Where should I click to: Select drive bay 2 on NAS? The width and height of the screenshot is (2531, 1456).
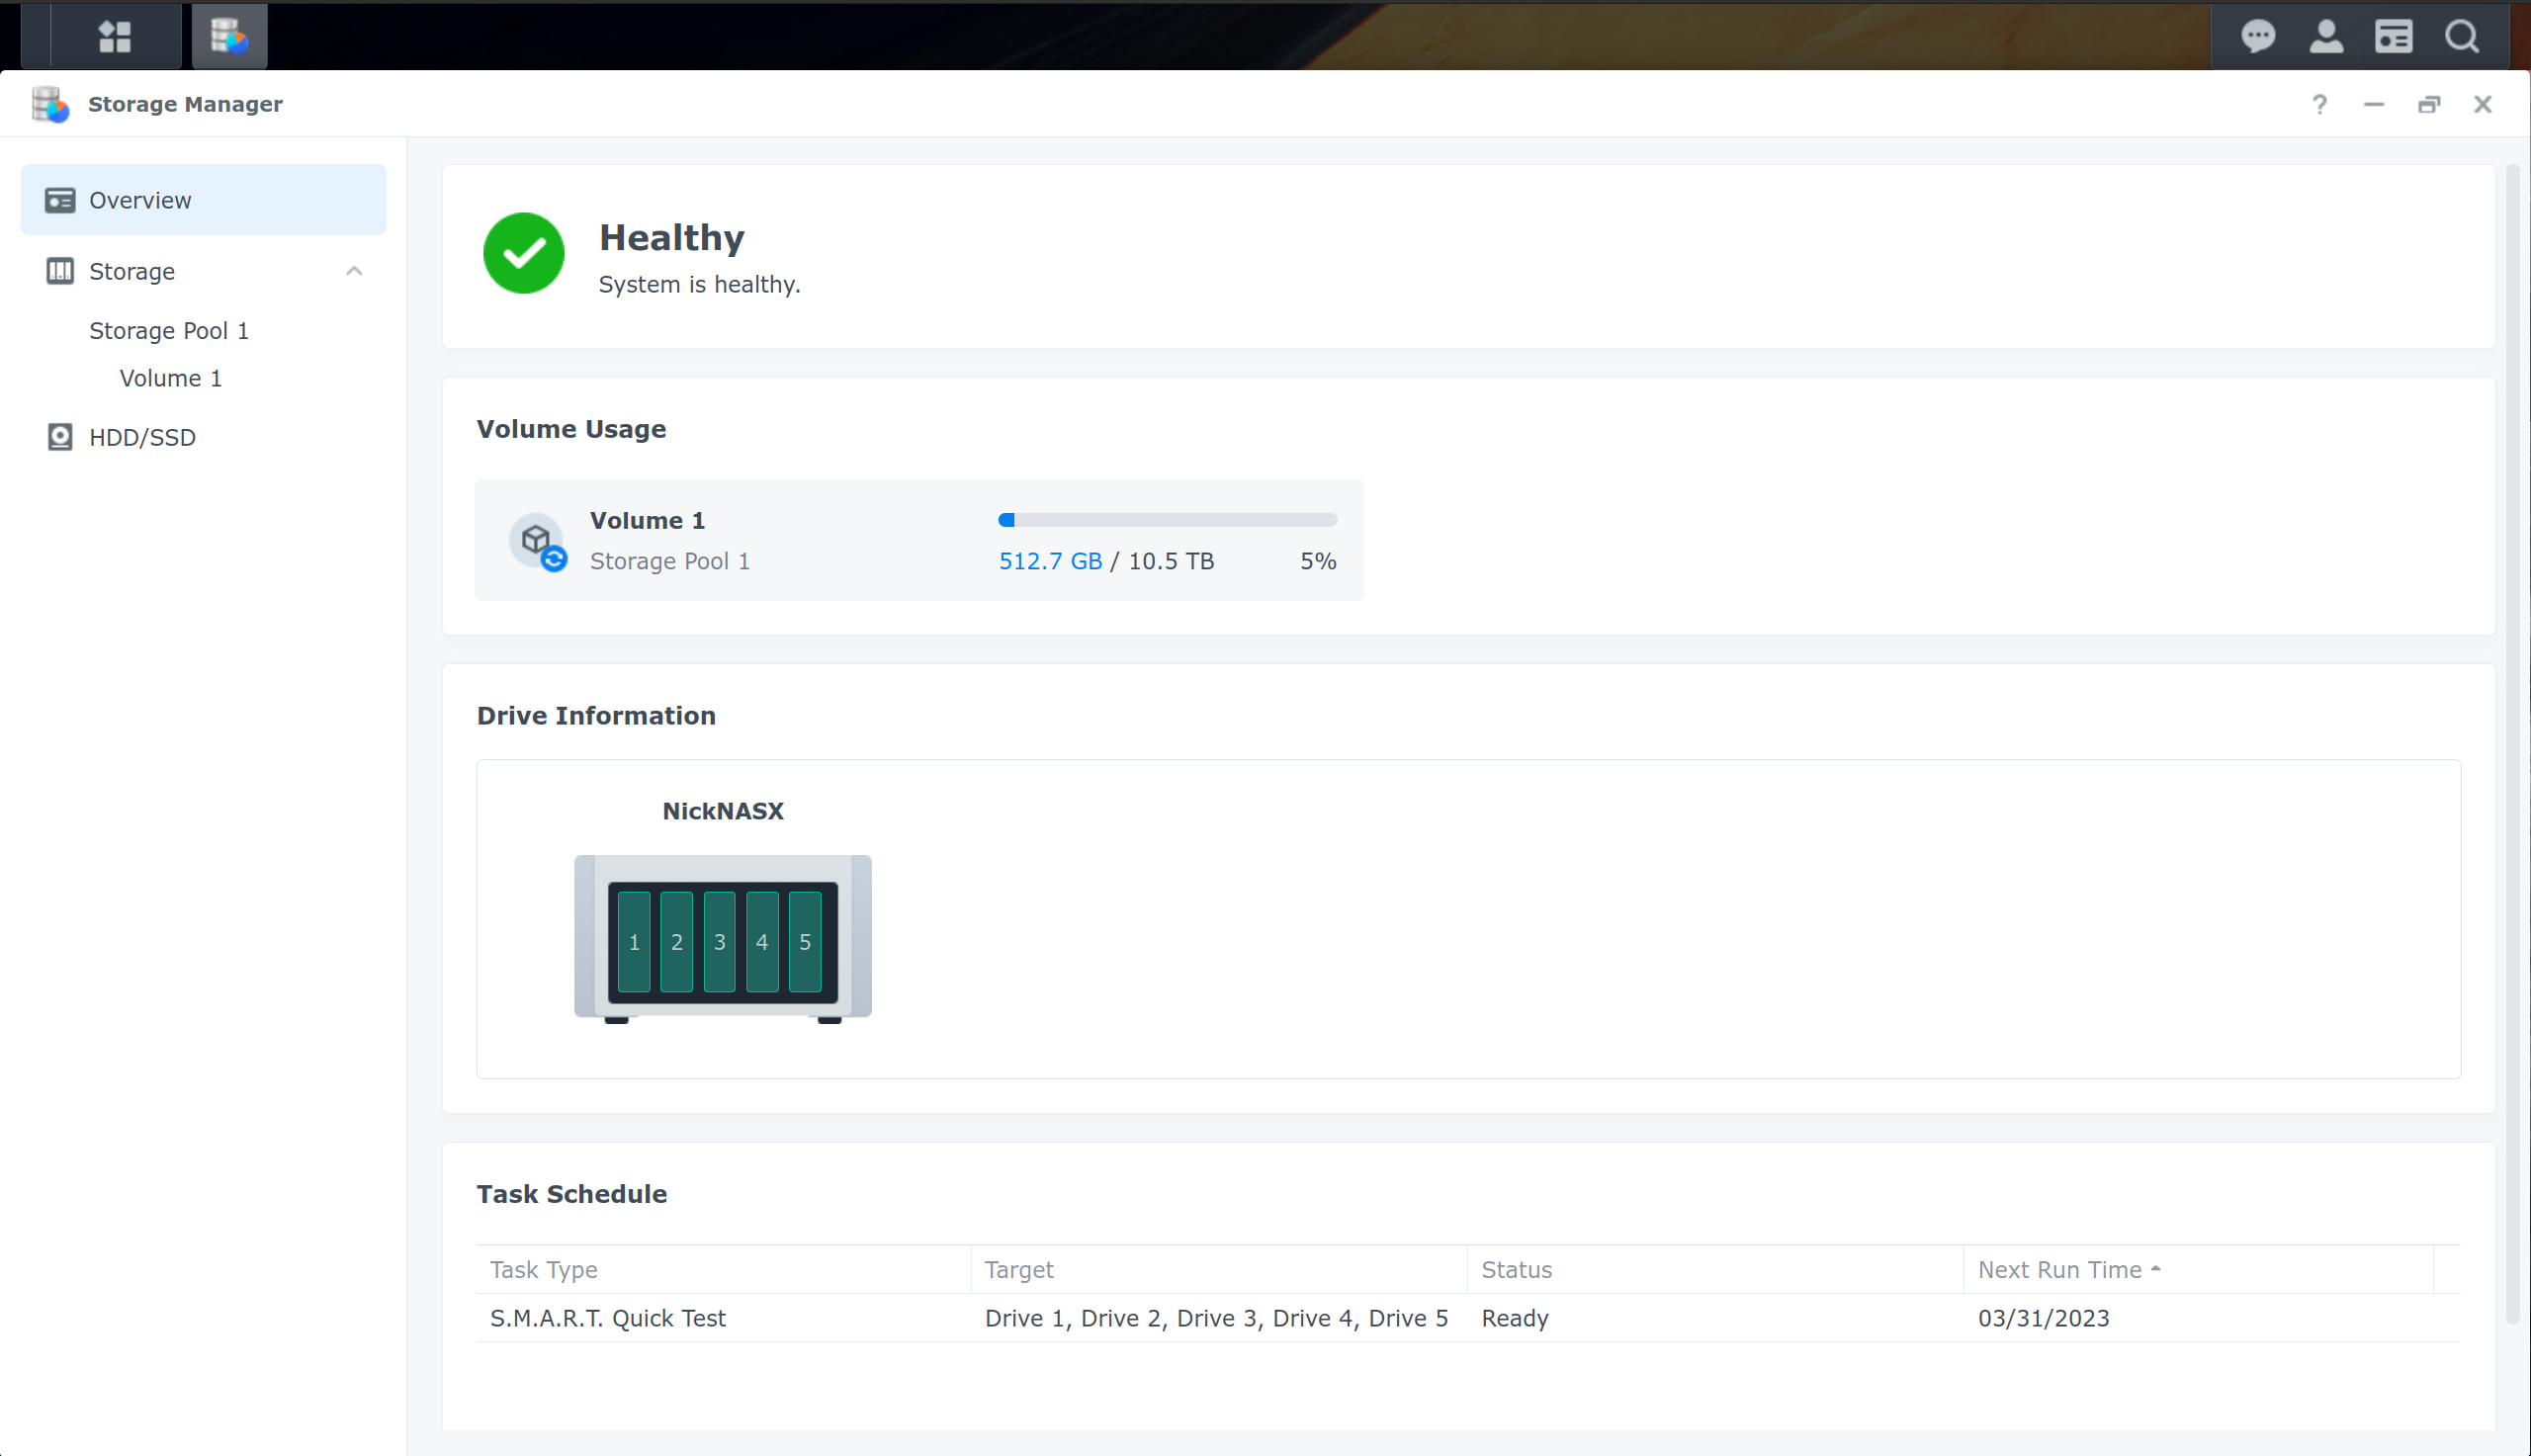coord(677,942)
